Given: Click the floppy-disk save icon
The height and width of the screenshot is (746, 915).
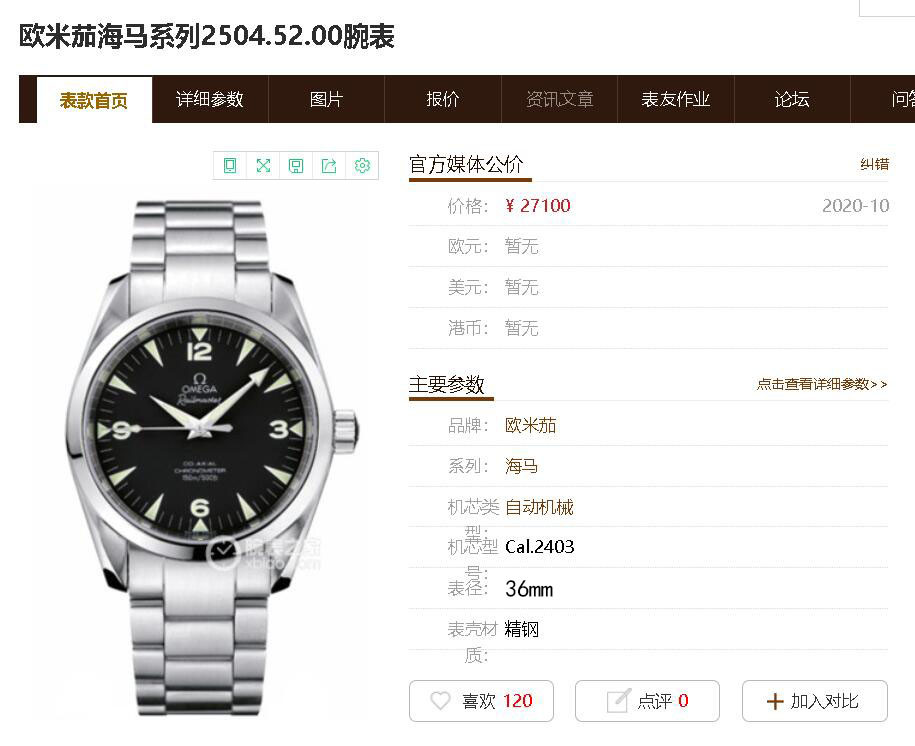Looking at the screenshot, I should (x=296, y=166).
